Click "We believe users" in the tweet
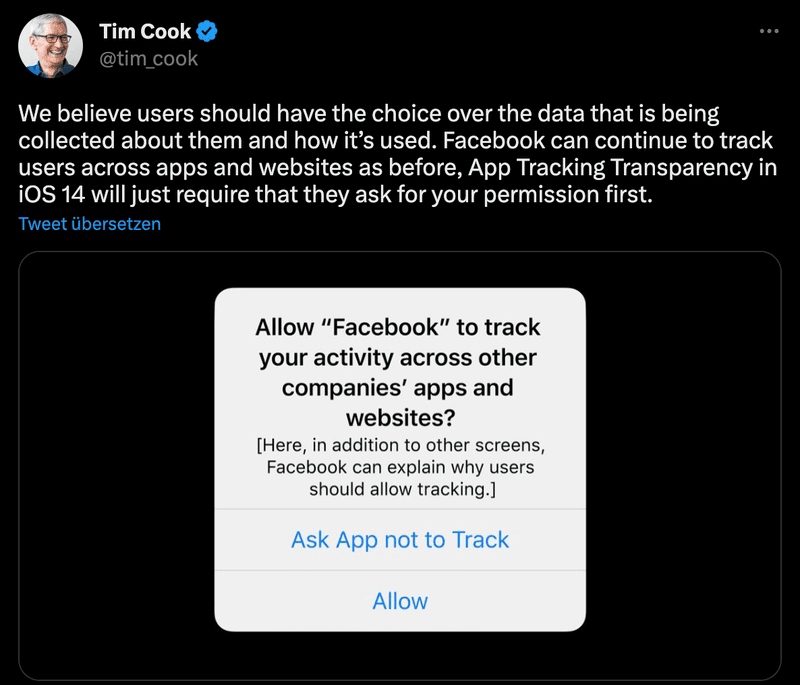800x685 pixels. (106, 113)
